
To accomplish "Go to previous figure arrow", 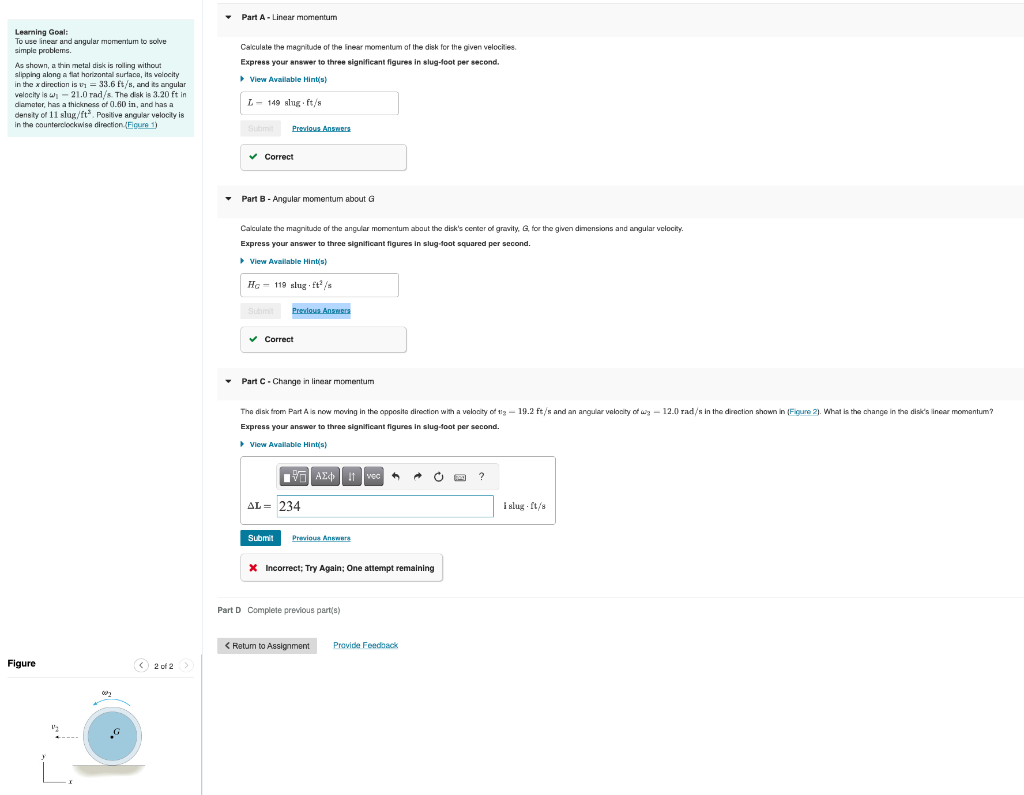I will 141,665.
